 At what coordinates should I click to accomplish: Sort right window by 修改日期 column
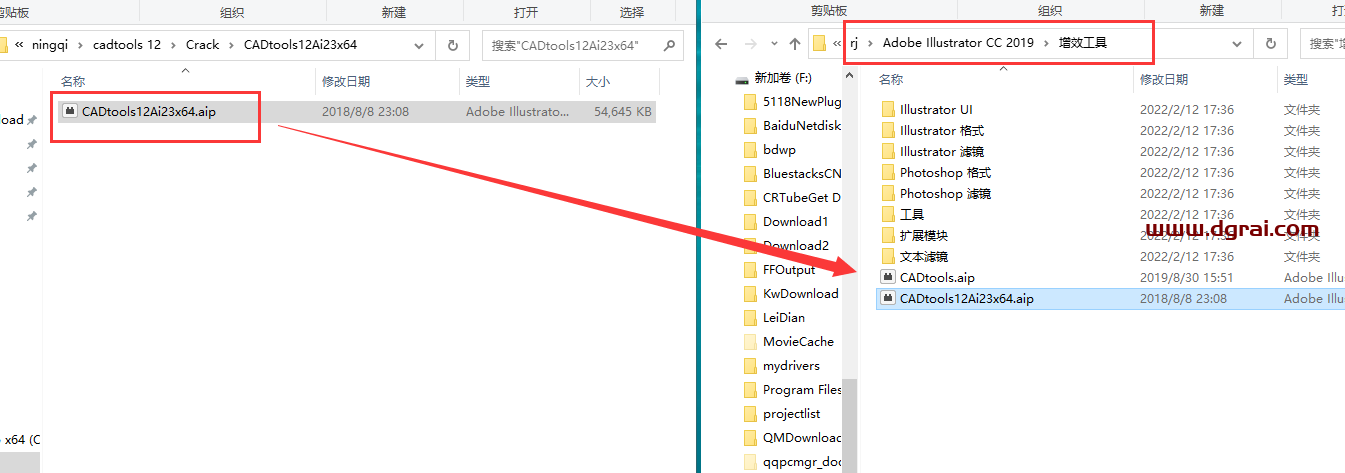pyautogui.click(x=1164, y=79)
